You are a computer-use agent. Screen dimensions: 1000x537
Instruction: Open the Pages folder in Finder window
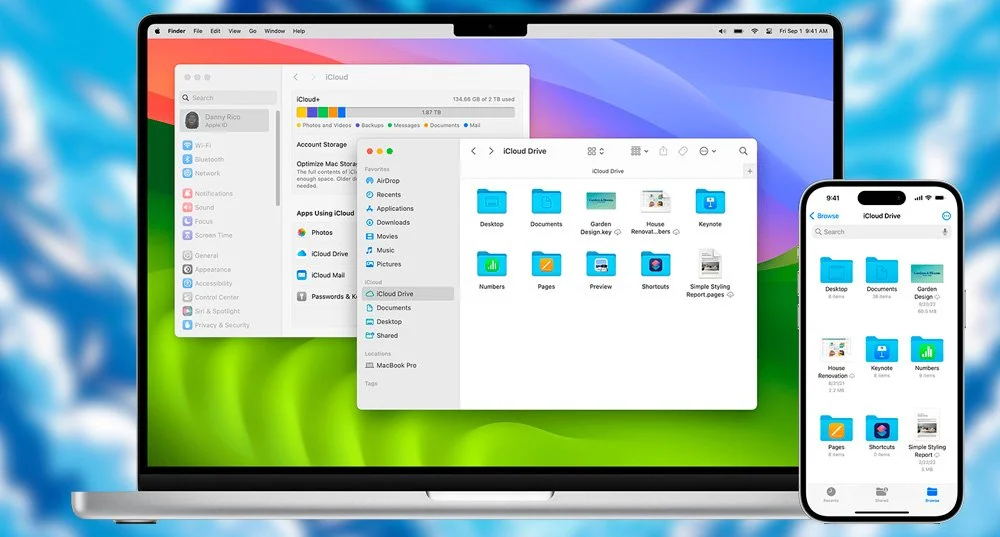(546, 264)
